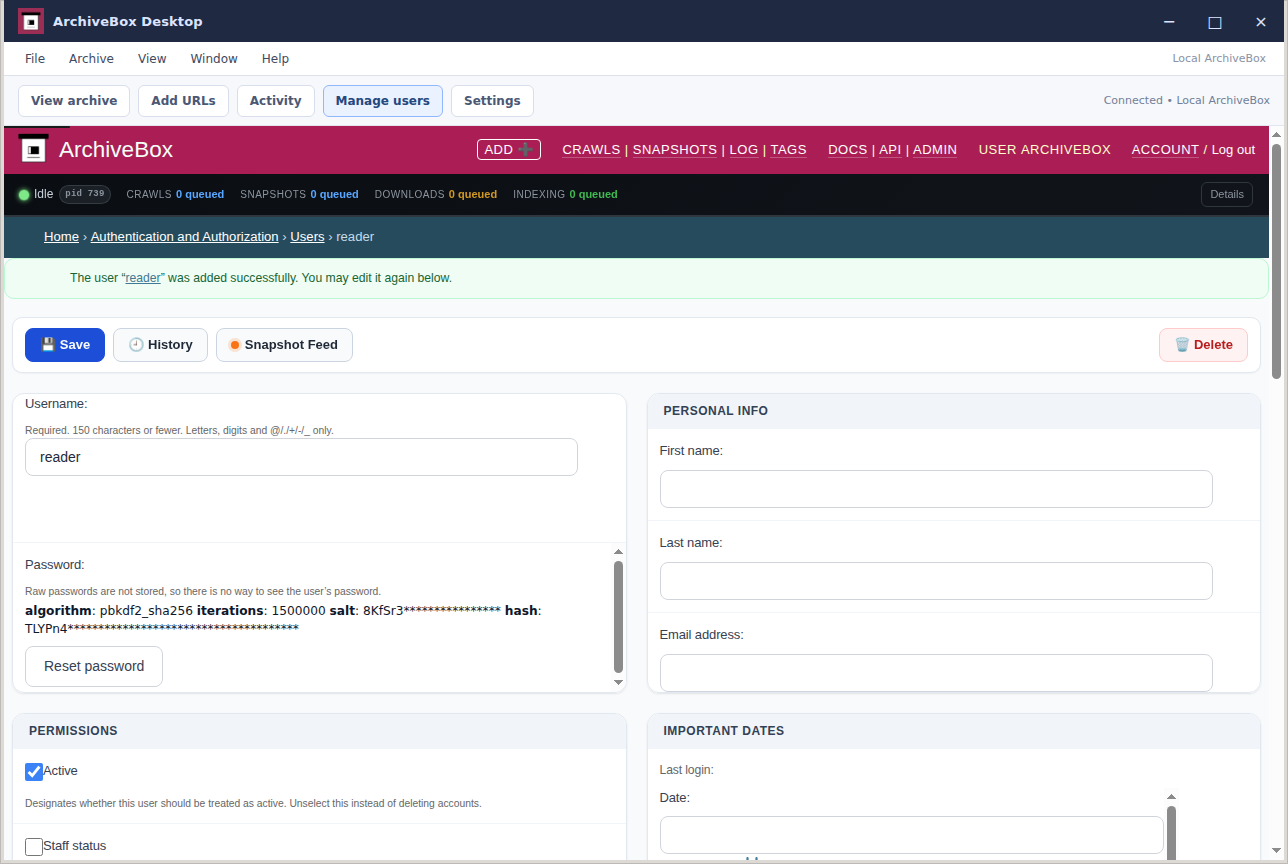Open the Archive menu
Viewport: 1288px width, 864px height.
(x=91, y=59)
